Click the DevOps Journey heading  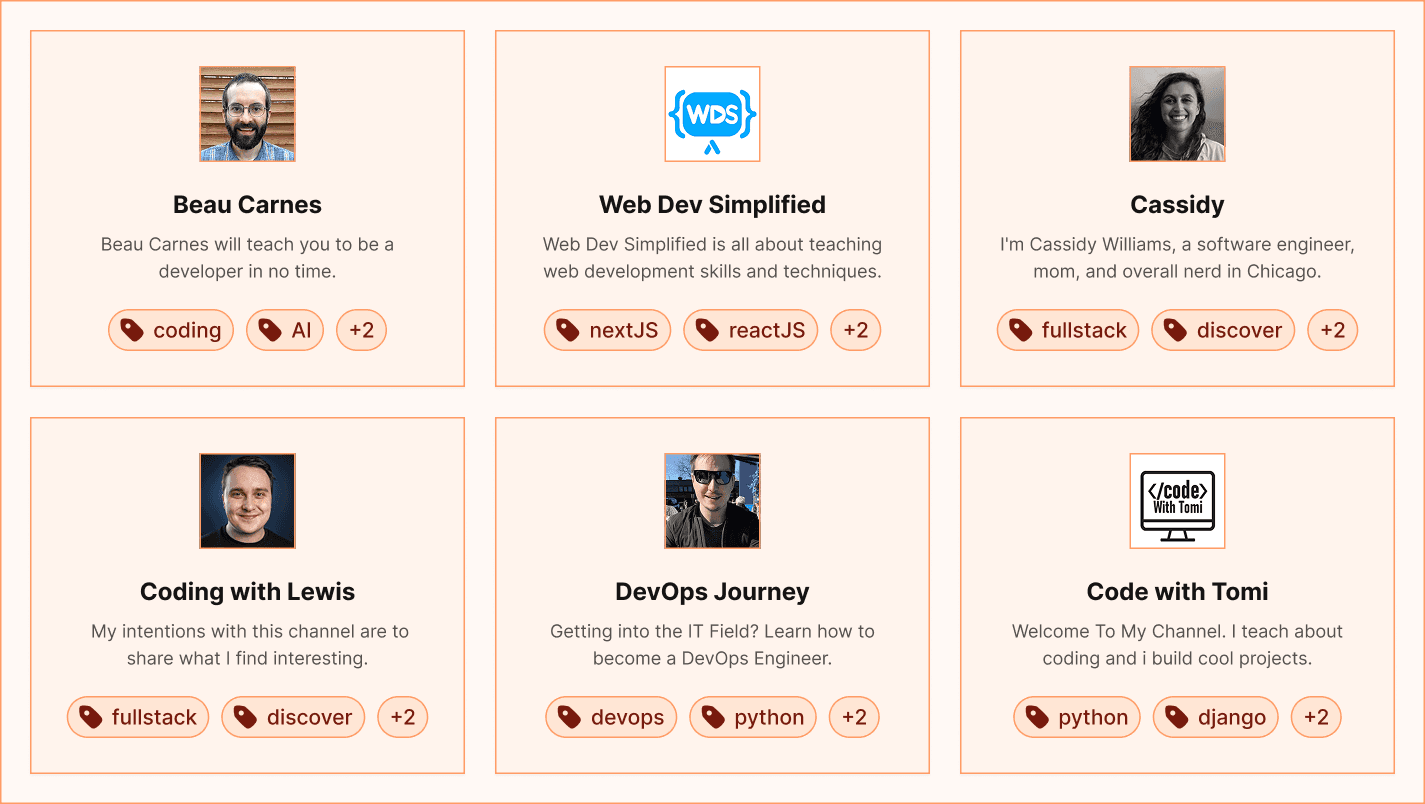[712, 592]
